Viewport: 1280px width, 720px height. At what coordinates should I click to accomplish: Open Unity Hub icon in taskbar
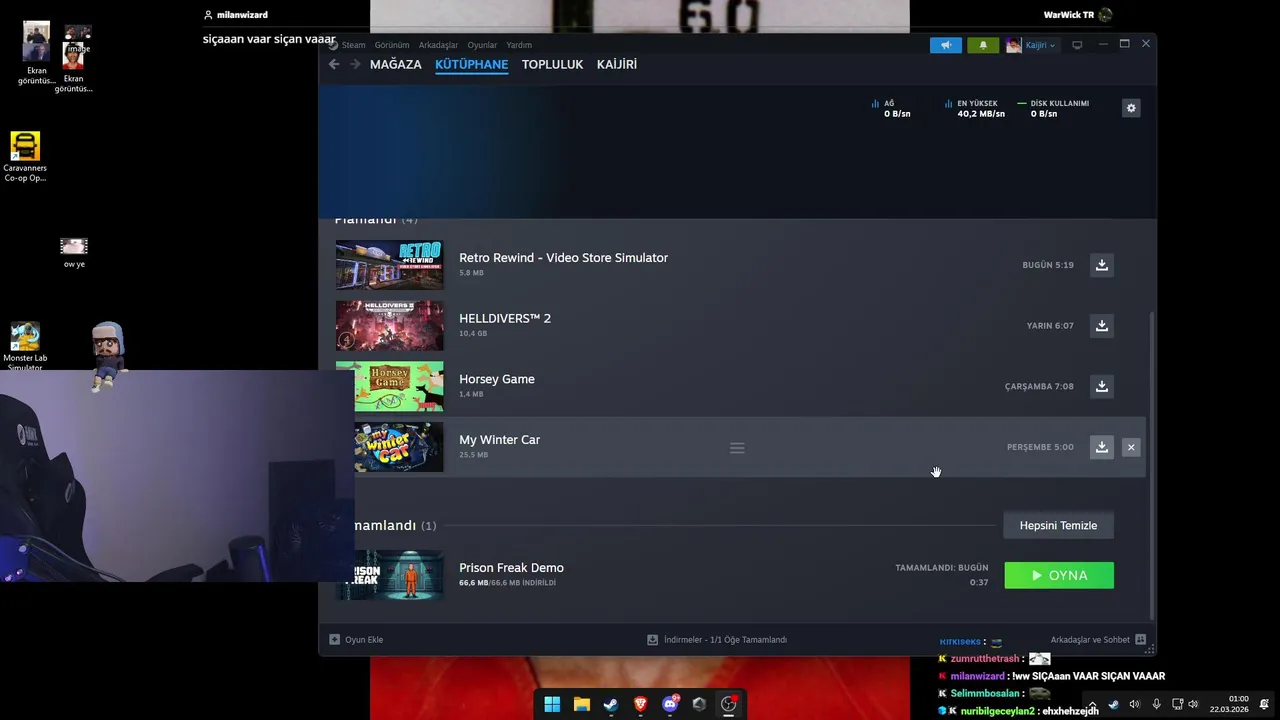pos(699,704)
